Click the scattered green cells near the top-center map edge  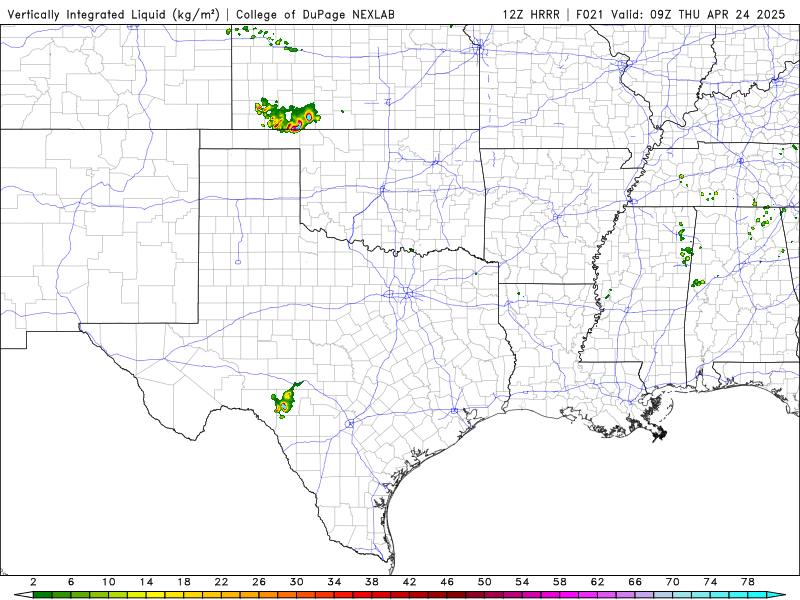(x=264, y=39)
